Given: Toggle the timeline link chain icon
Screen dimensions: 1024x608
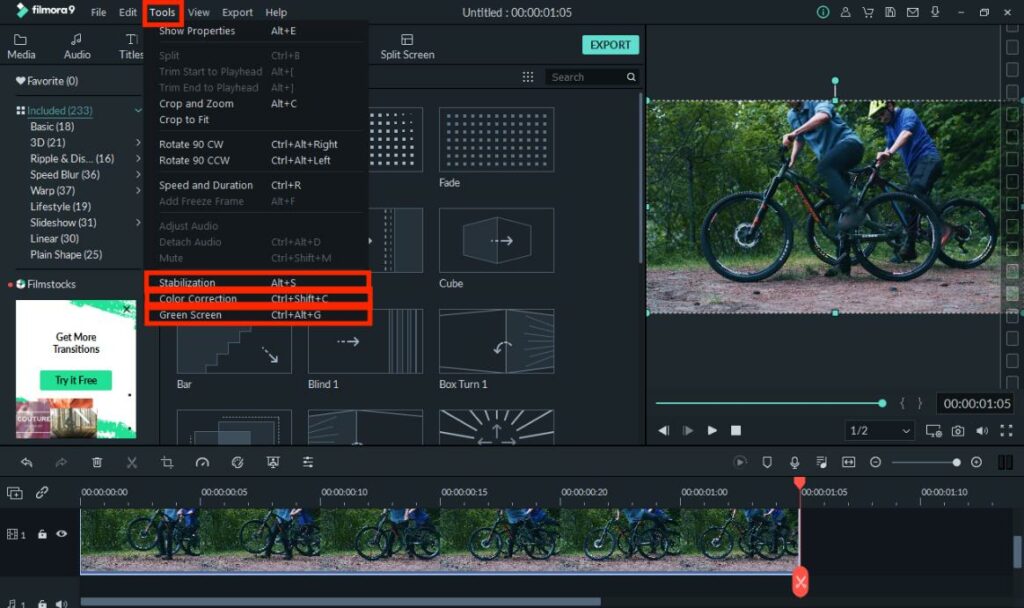Looking at the screenshot, I should pyautogui.click(x=42, y=492).
